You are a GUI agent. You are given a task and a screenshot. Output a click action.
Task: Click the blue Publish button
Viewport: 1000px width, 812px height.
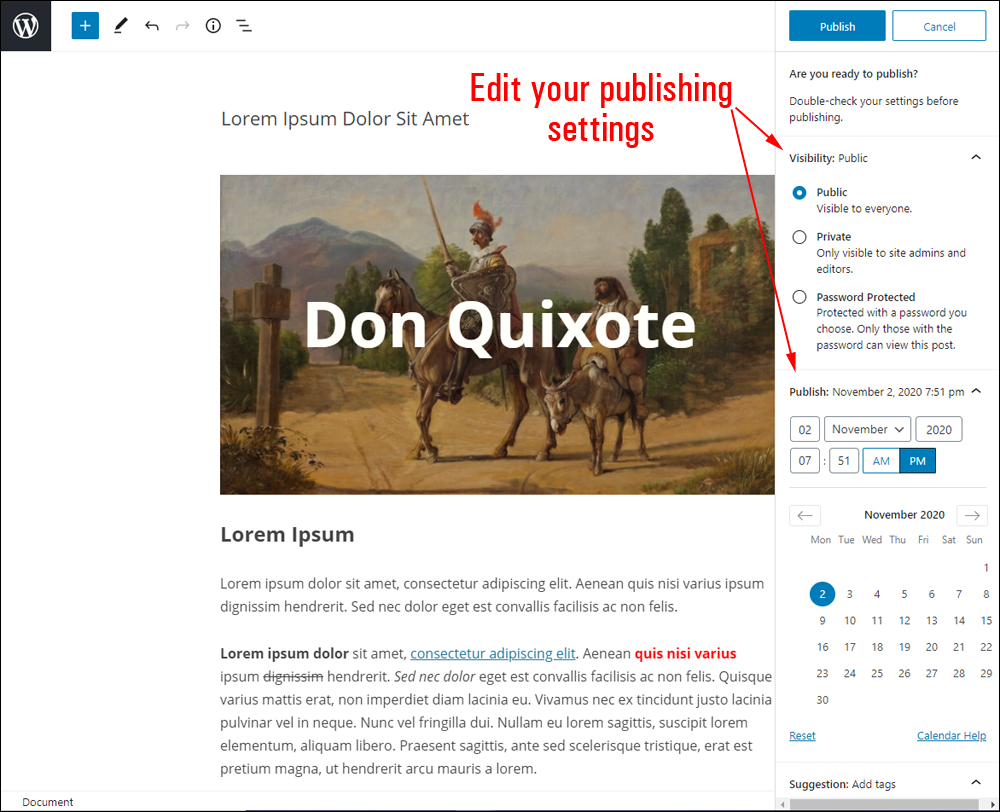click(x=837, y=26)
